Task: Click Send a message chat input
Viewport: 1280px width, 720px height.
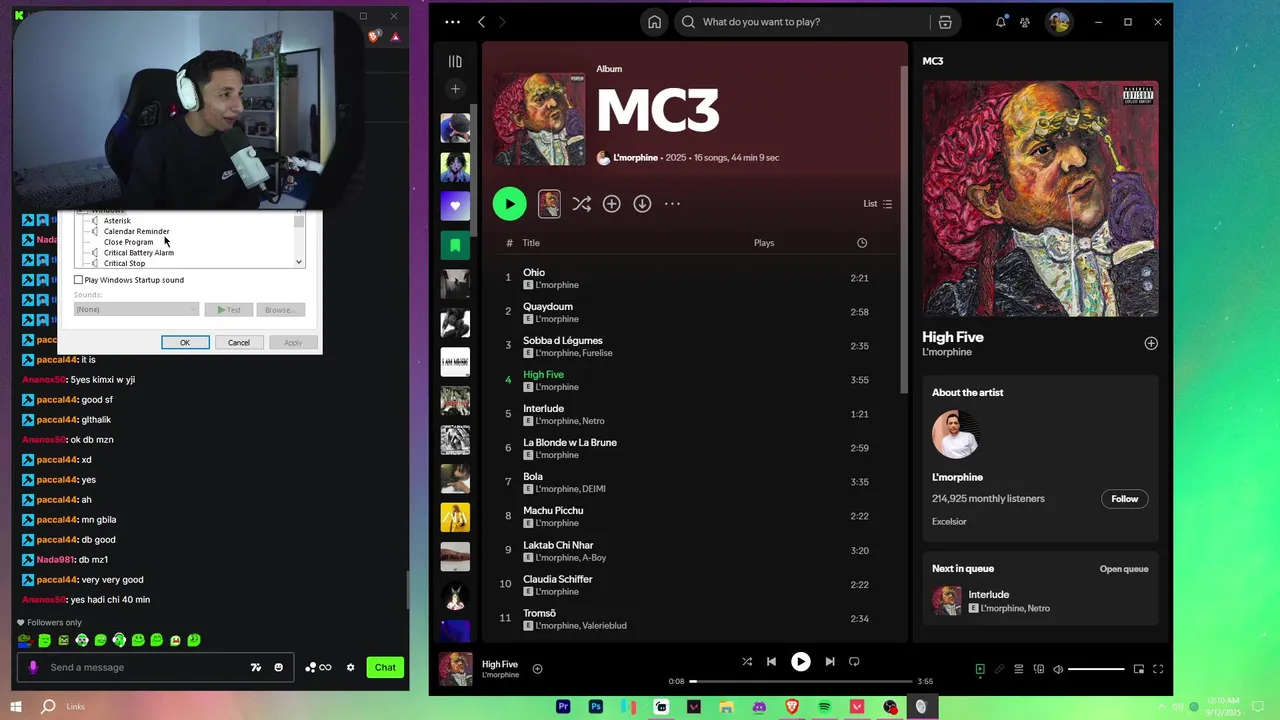Action: (x=145, y=667)
